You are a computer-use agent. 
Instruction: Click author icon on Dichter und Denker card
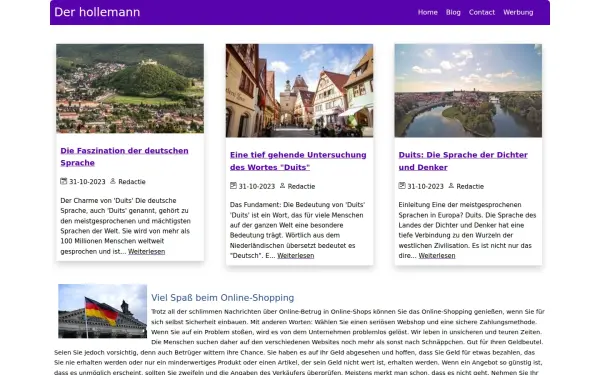(x=451, y=186)
